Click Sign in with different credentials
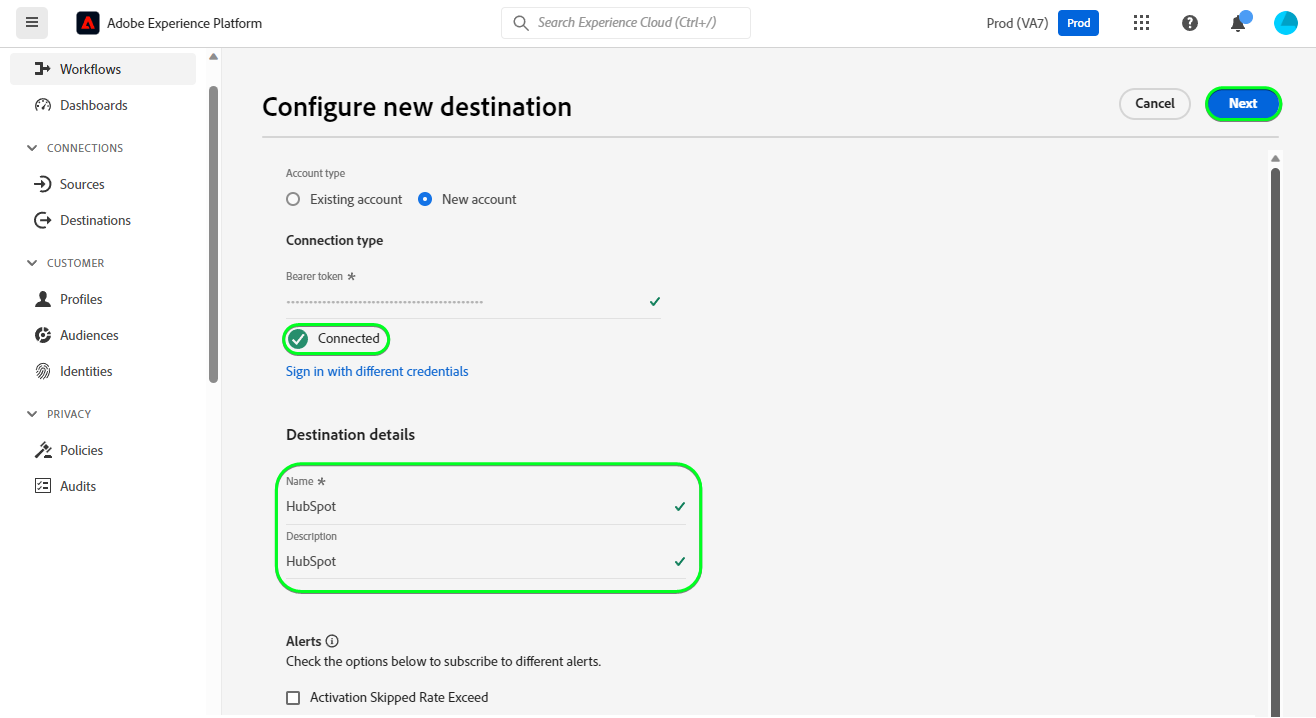1316x718 pixels. [377, 371]
